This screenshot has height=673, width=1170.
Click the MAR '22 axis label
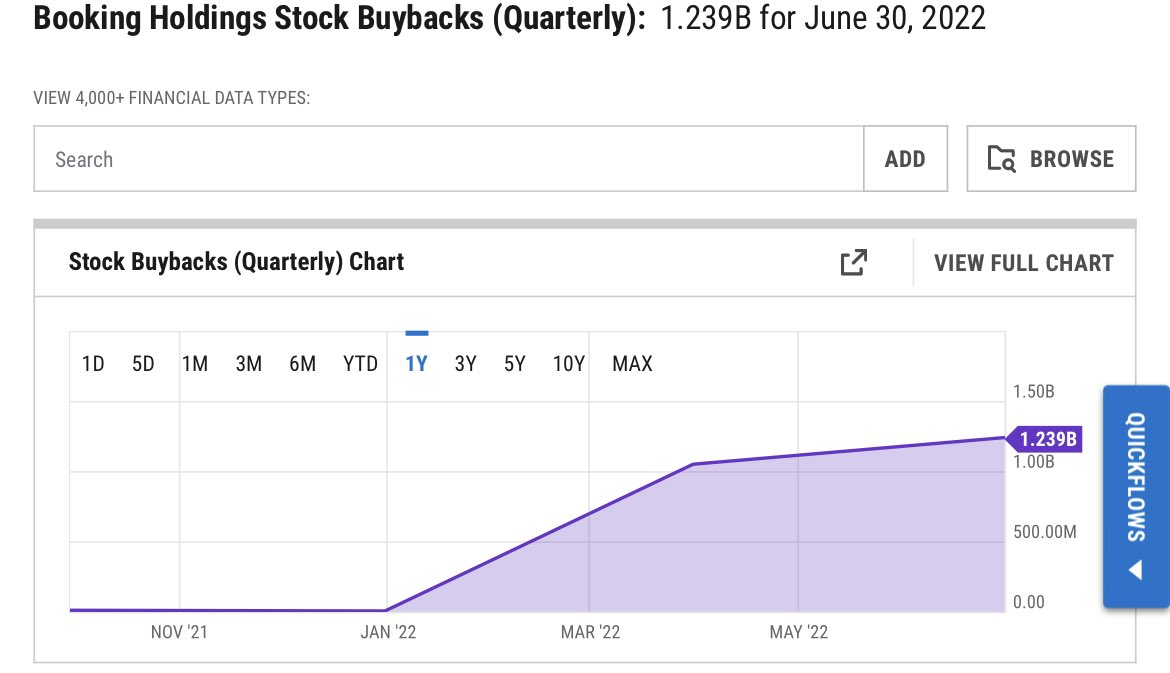590,633
